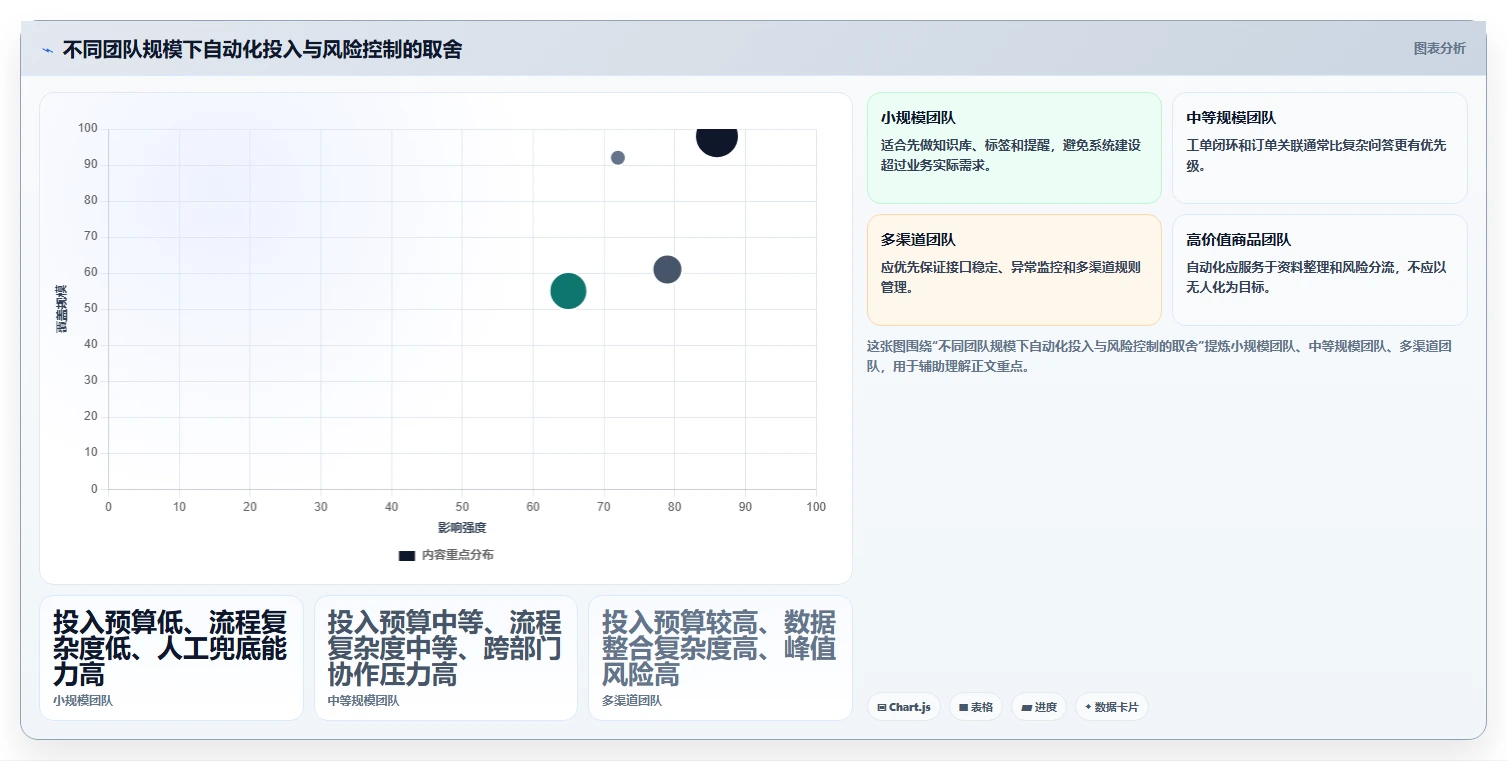Click the 小规模团队 caption under first data card
The image size is (1507, 761).
pos(83,701)
